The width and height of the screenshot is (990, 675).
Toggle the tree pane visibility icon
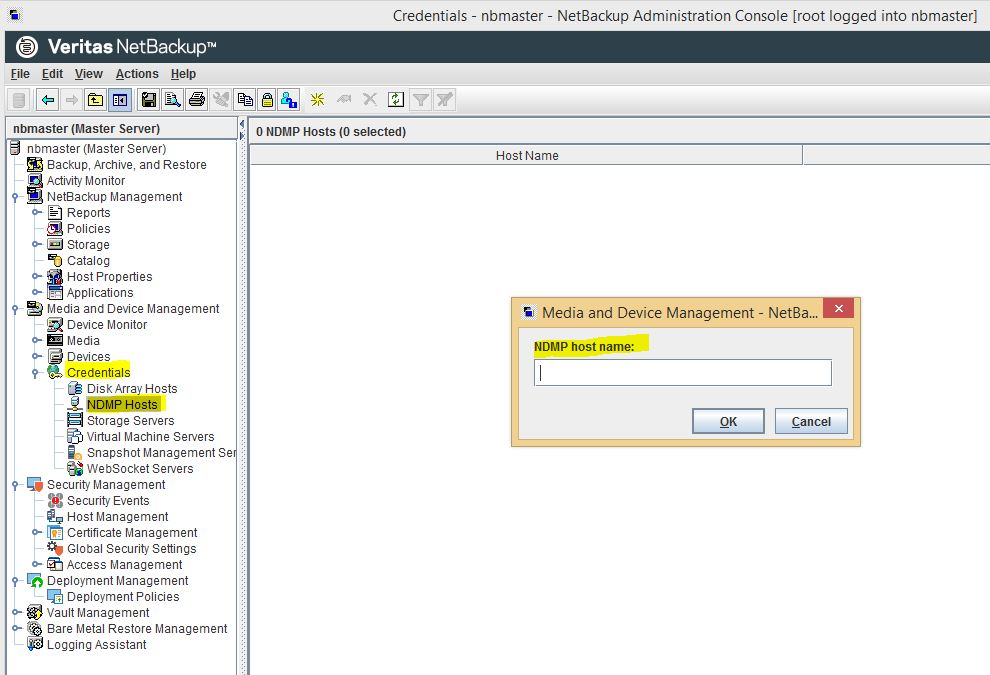119,99
